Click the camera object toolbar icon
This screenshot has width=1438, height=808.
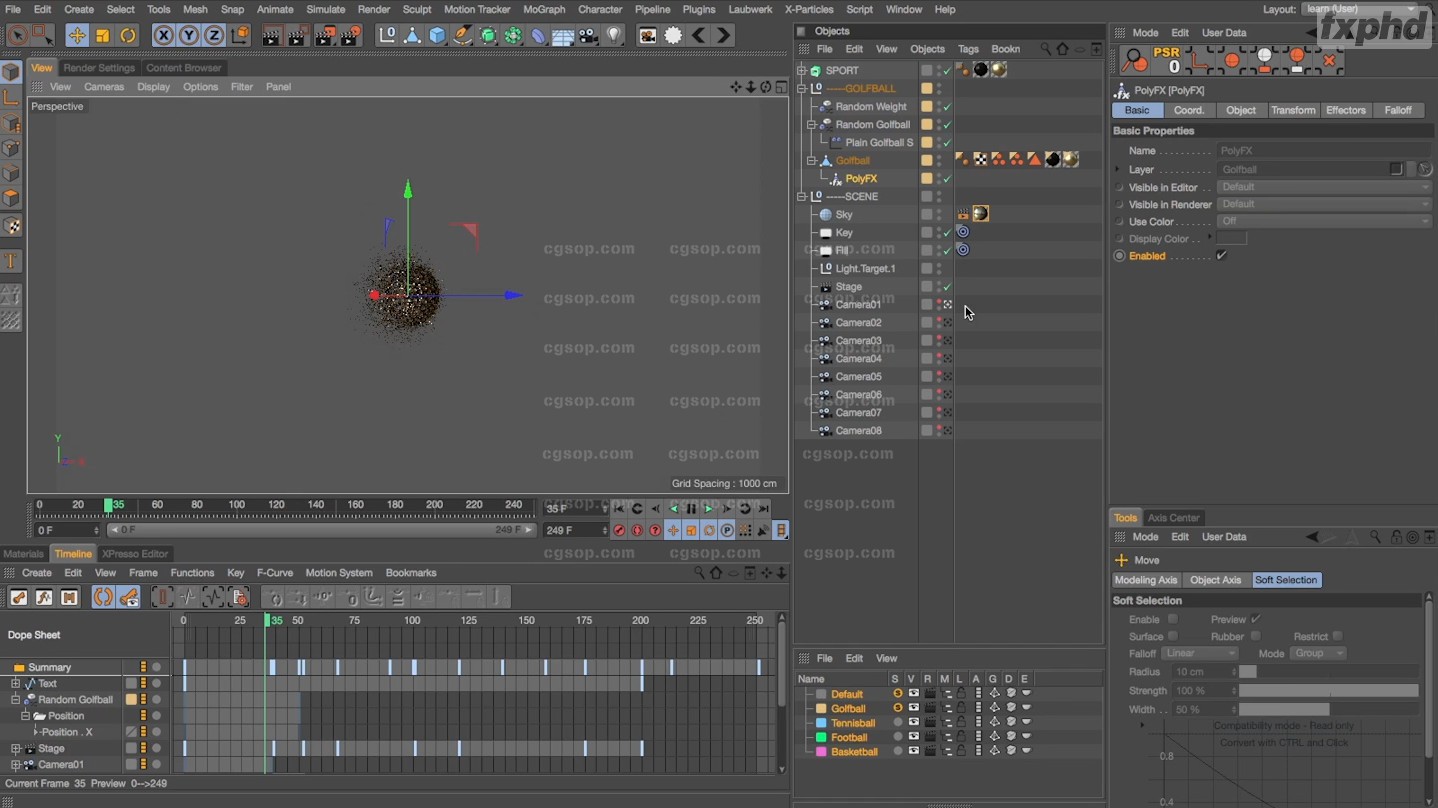click(x=588, y=36)
